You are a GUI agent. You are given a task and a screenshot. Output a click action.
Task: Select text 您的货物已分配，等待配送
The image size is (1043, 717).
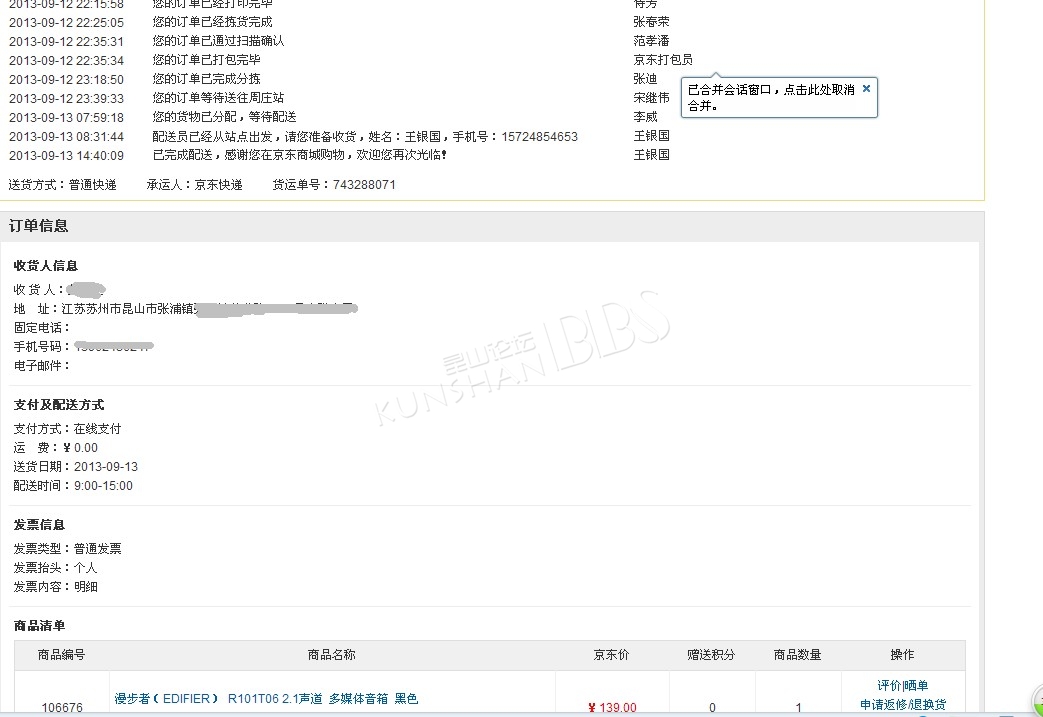224,116
